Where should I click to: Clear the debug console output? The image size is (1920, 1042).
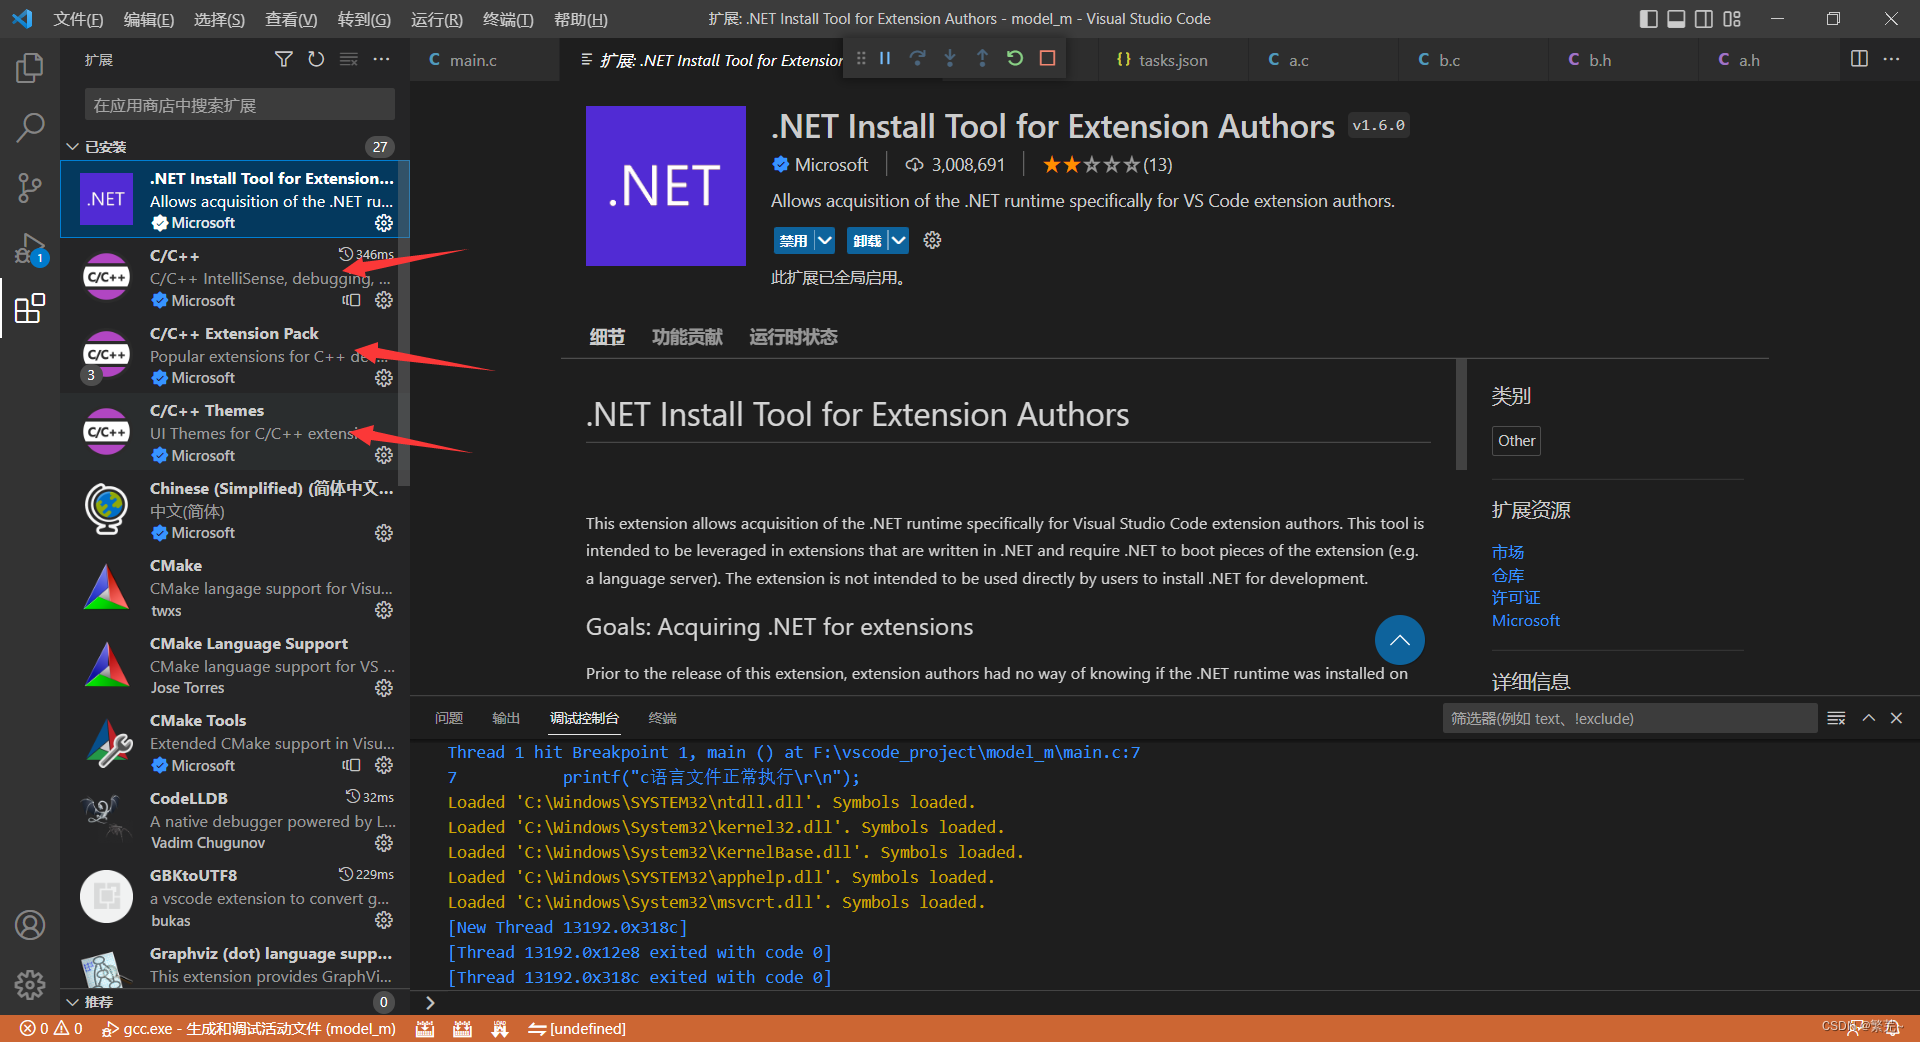1836,718
